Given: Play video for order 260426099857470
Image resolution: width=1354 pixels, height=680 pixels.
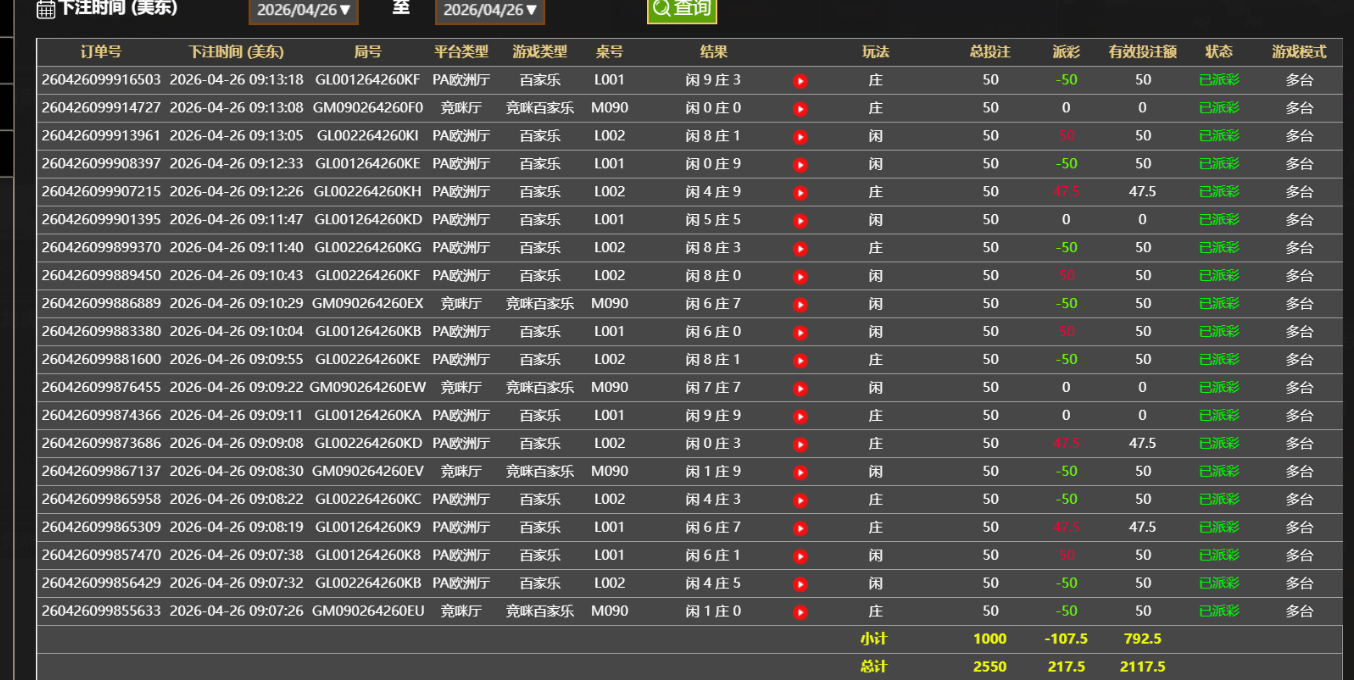Looking at the screenshot, I should tap(800, 557).
